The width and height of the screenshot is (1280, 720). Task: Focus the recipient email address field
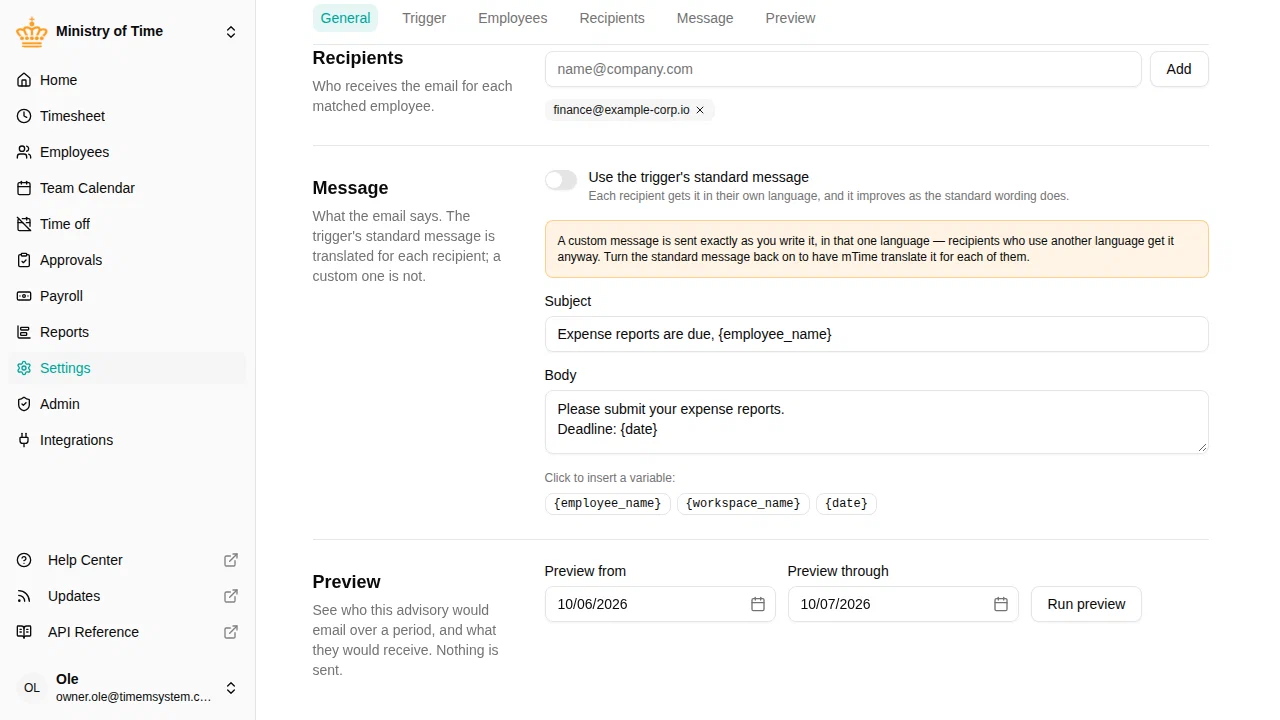point(843,69)
